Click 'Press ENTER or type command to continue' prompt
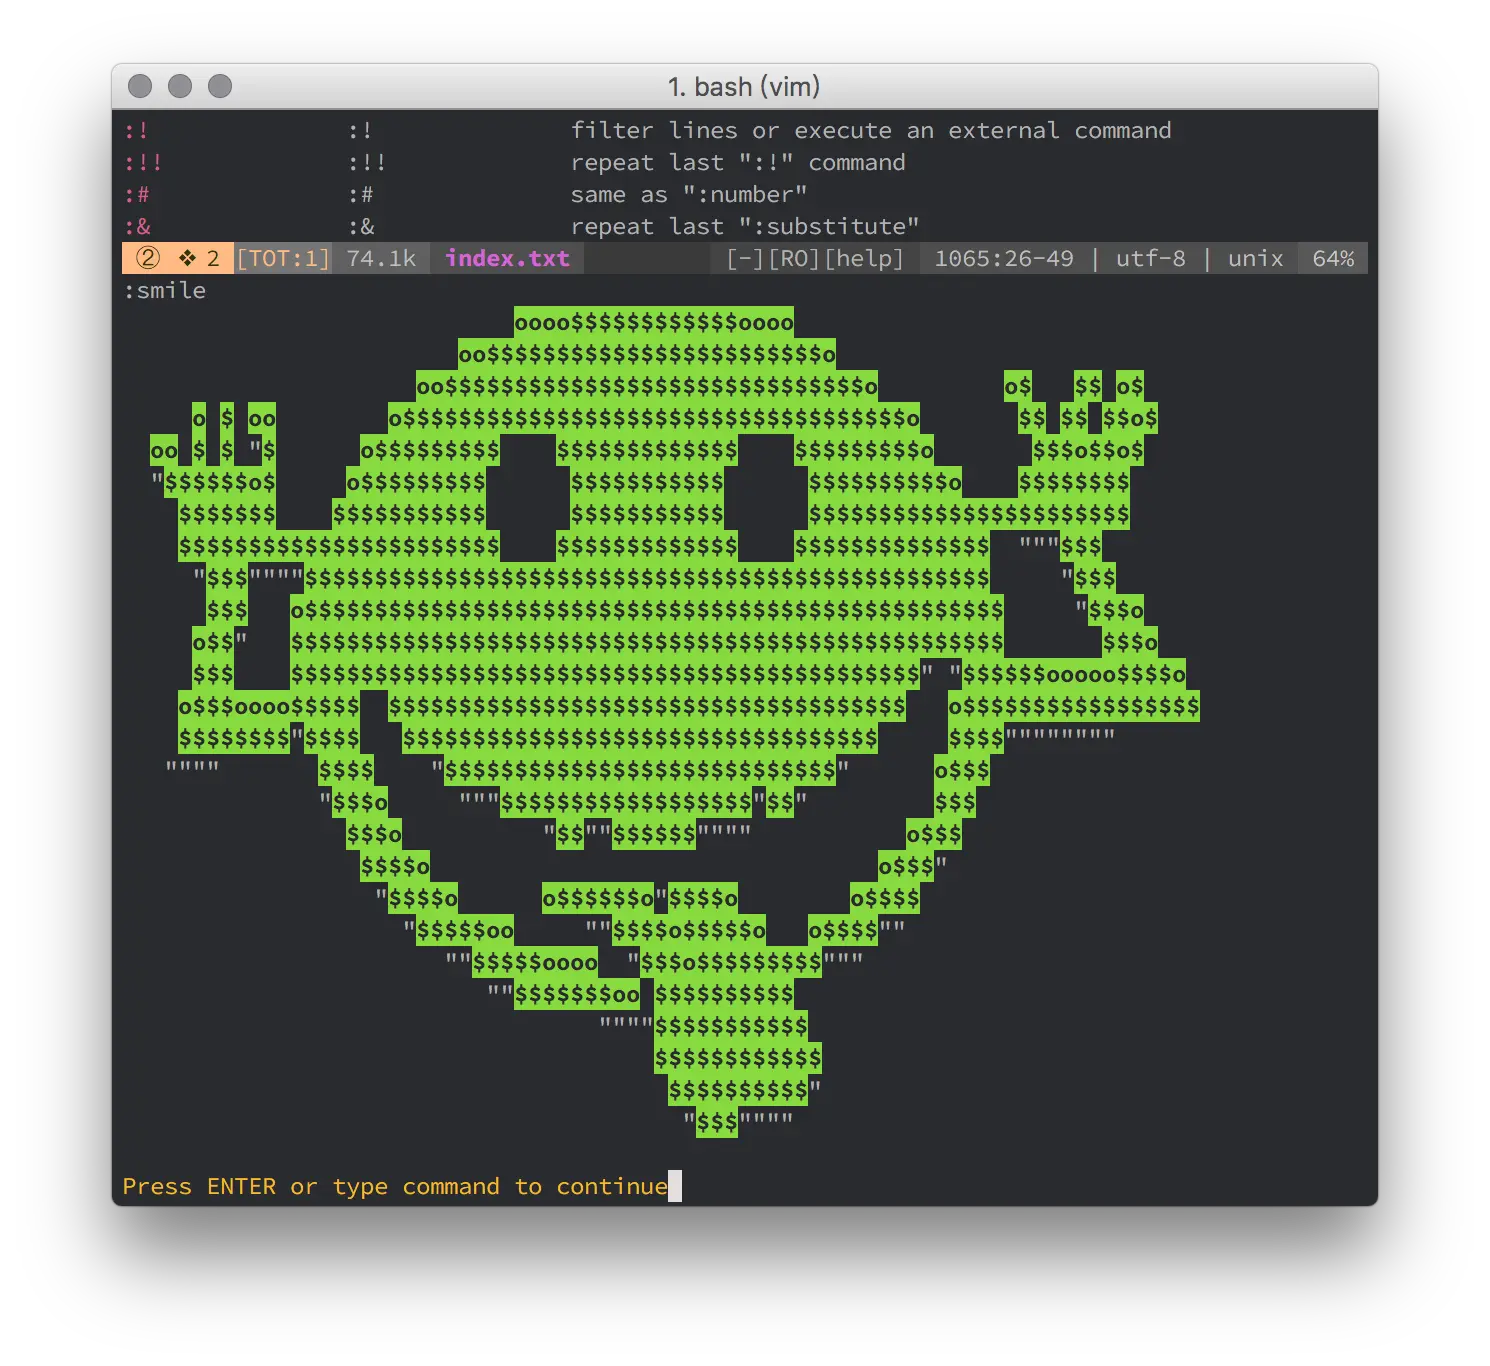This screenshot has height=1366, width=1490. [395, 1186]
